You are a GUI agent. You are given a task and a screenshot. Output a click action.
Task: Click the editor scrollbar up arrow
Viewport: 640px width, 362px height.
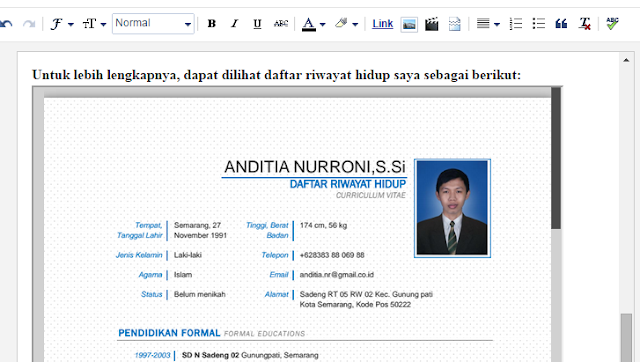click(626, 60)
